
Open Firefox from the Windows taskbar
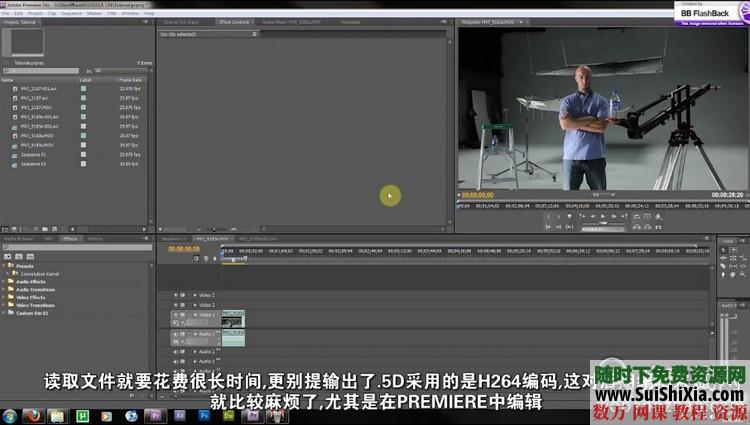(33, 416)
